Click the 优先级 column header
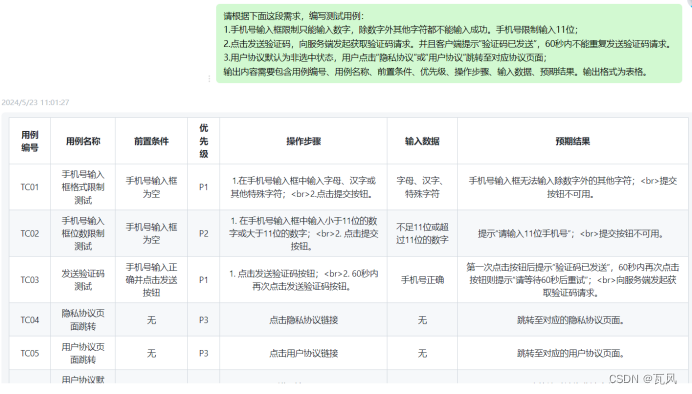 pos(203,141)
